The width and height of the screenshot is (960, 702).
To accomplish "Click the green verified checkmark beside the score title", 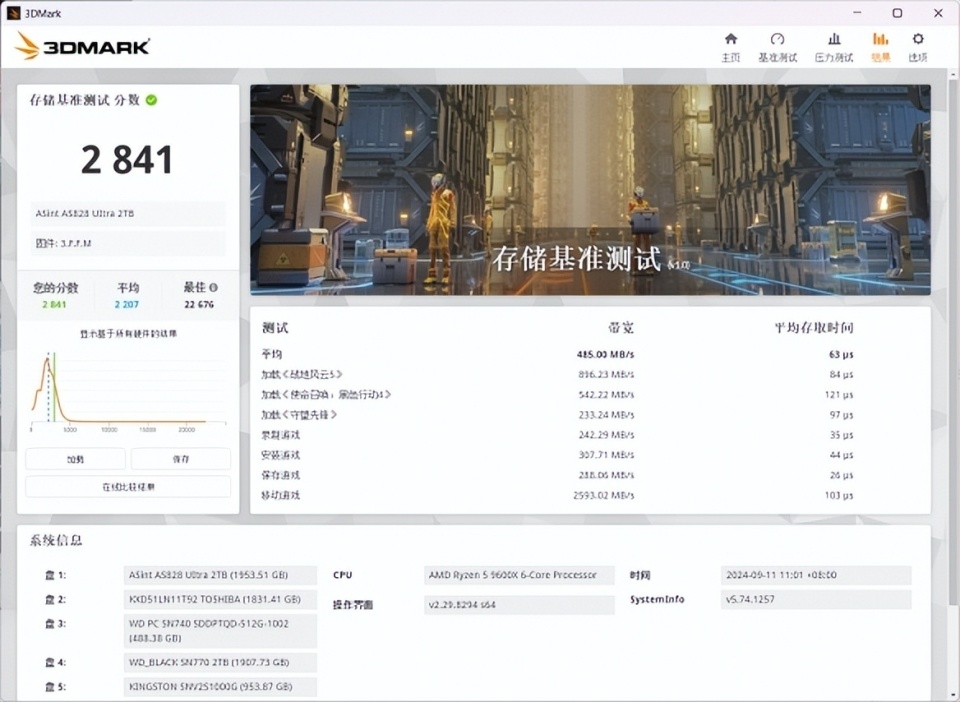I will pyautogui.click(x=151, y=100).
